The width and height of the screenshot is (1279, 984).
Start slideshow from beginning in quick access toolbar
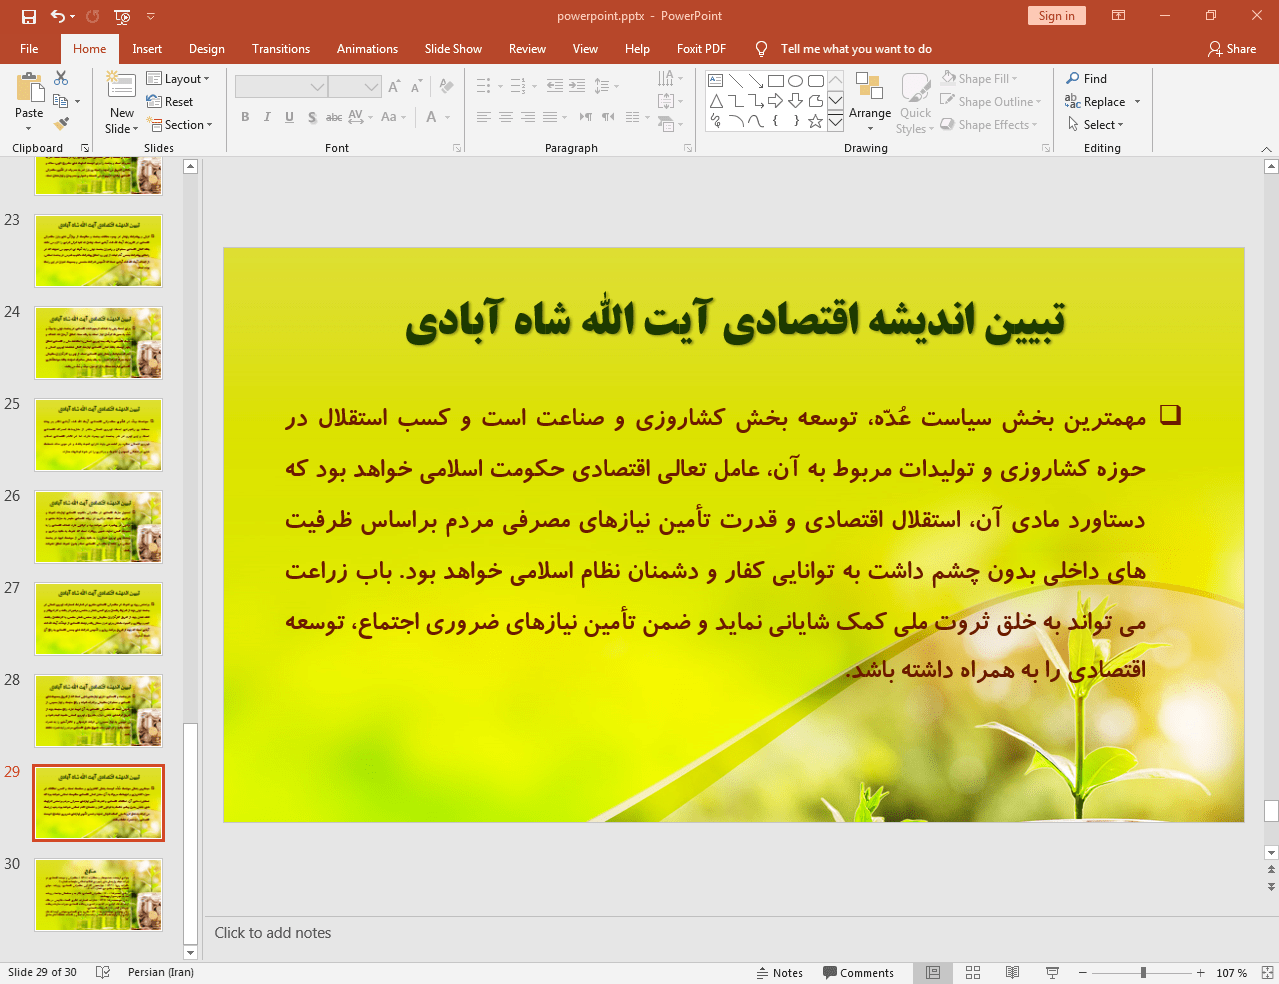click(x=122, y=16)
